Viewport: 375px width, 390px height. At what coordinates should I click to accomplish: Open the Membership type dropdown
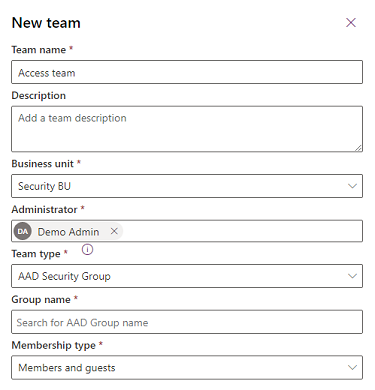tap(187, 367)
